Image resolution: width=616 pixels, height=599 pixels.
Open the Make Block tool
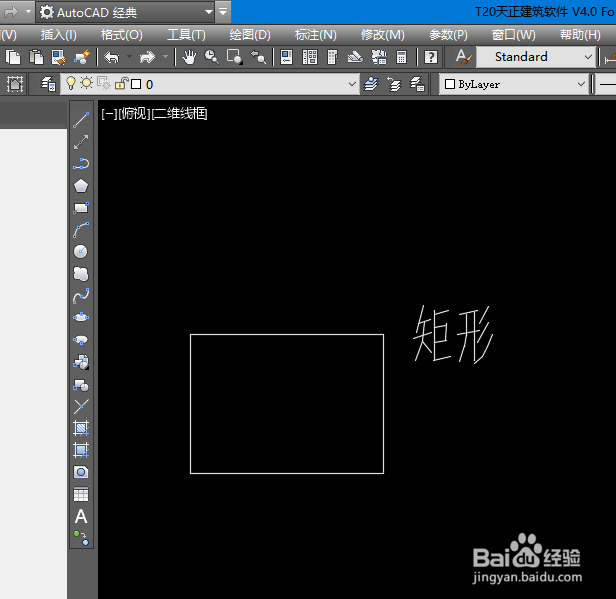click(x=81, y=385)
